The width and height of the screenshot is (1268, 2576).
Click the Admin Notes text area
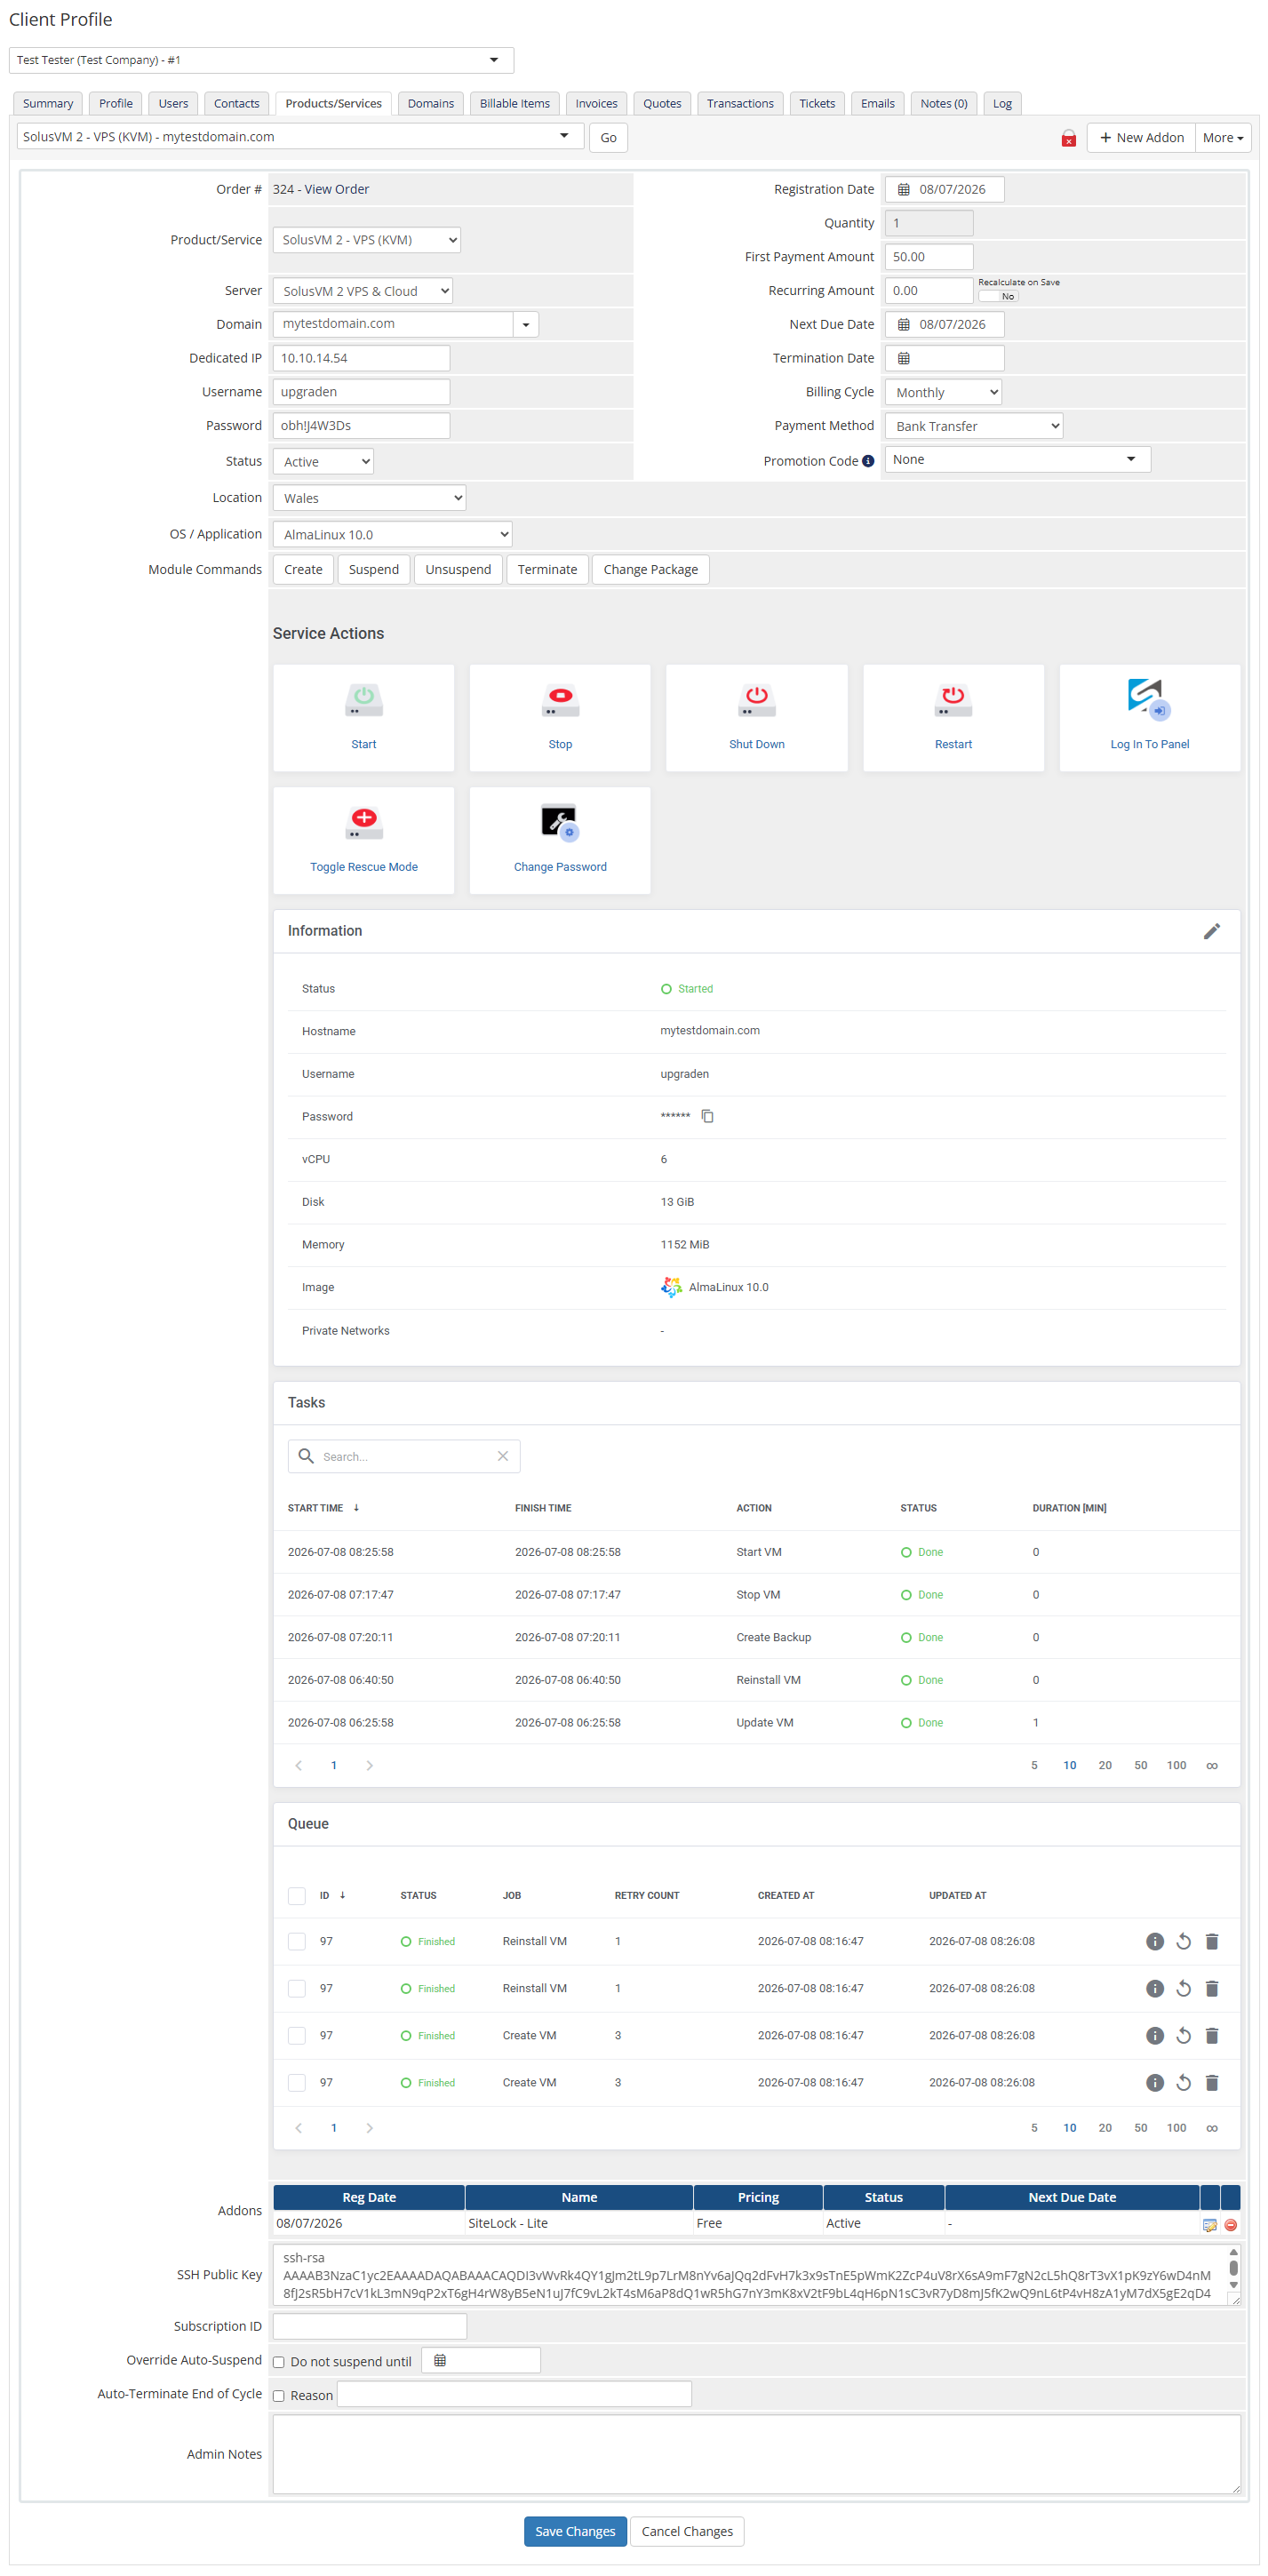click(756, 2454)
